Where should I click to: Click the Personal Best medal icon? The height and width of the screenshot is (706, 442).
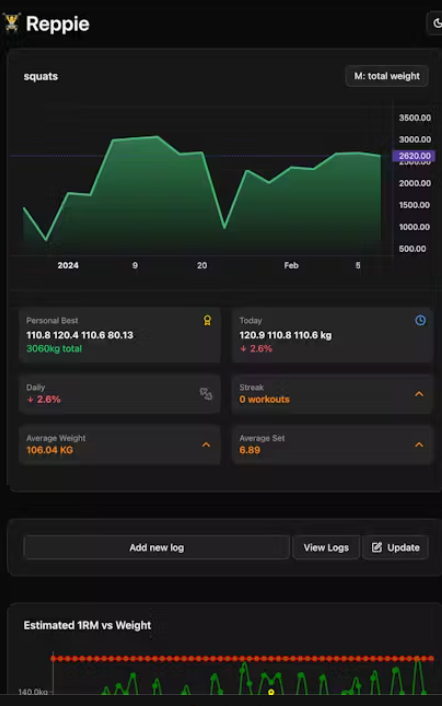click(207, 320)
